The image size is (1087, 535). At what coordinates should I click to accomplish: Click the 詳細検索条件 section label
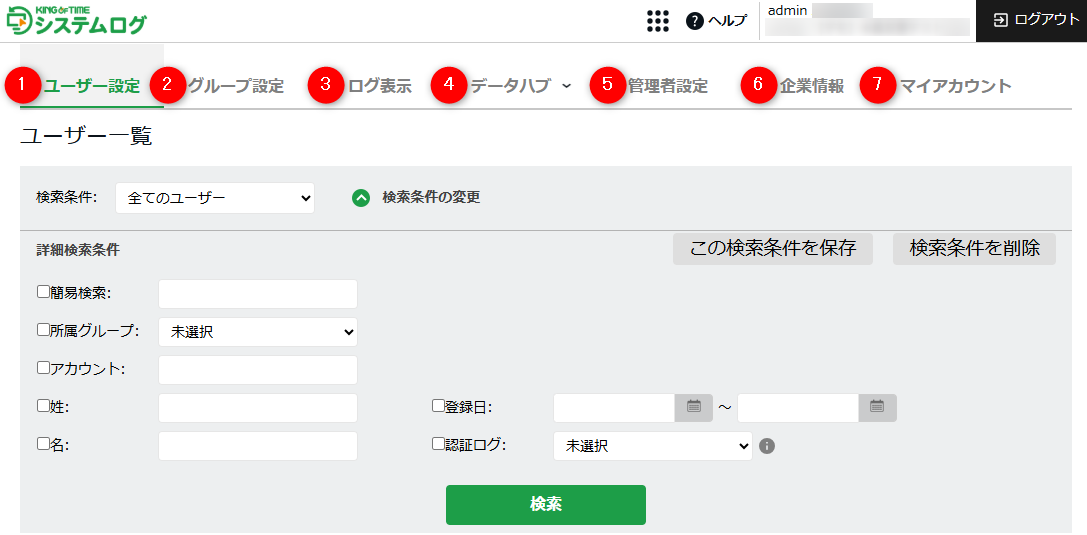click(x=78, y=250)
